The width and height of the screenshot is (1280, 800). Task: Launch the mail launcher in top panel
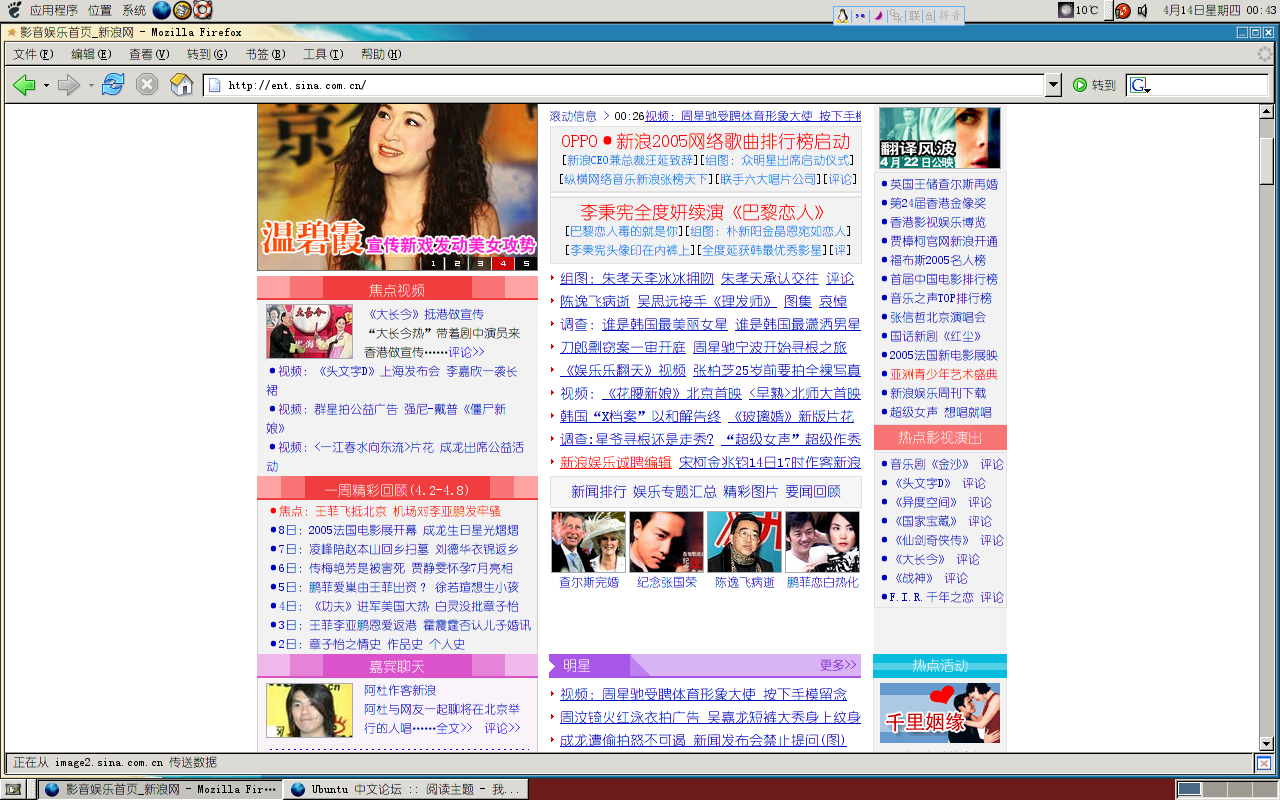tap(182, 10)
